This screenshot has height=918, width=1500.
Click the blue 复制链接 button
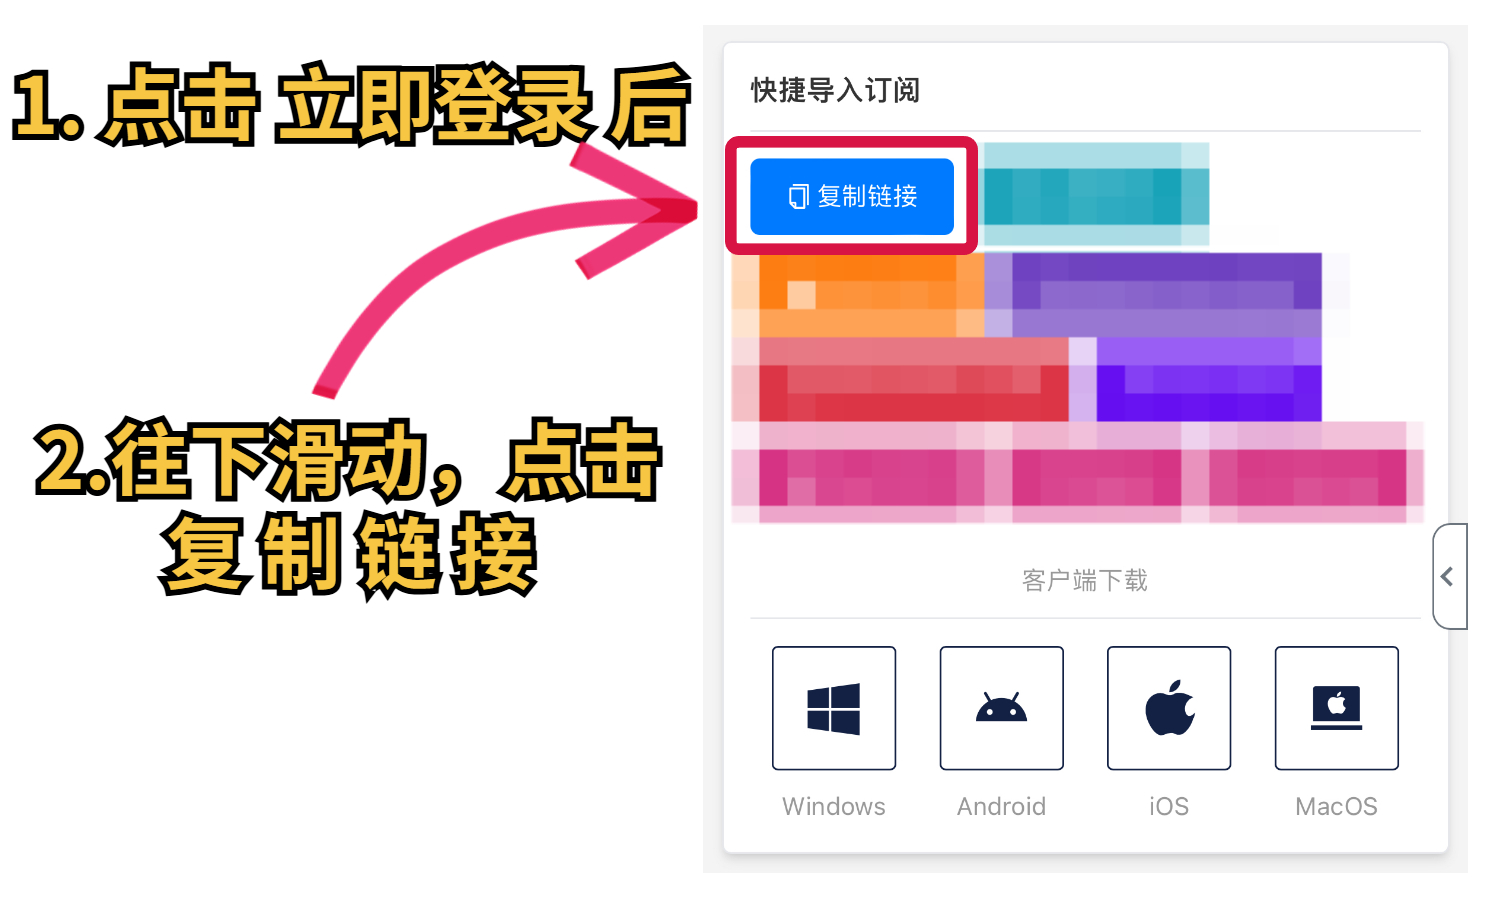[x=852, y=196]
